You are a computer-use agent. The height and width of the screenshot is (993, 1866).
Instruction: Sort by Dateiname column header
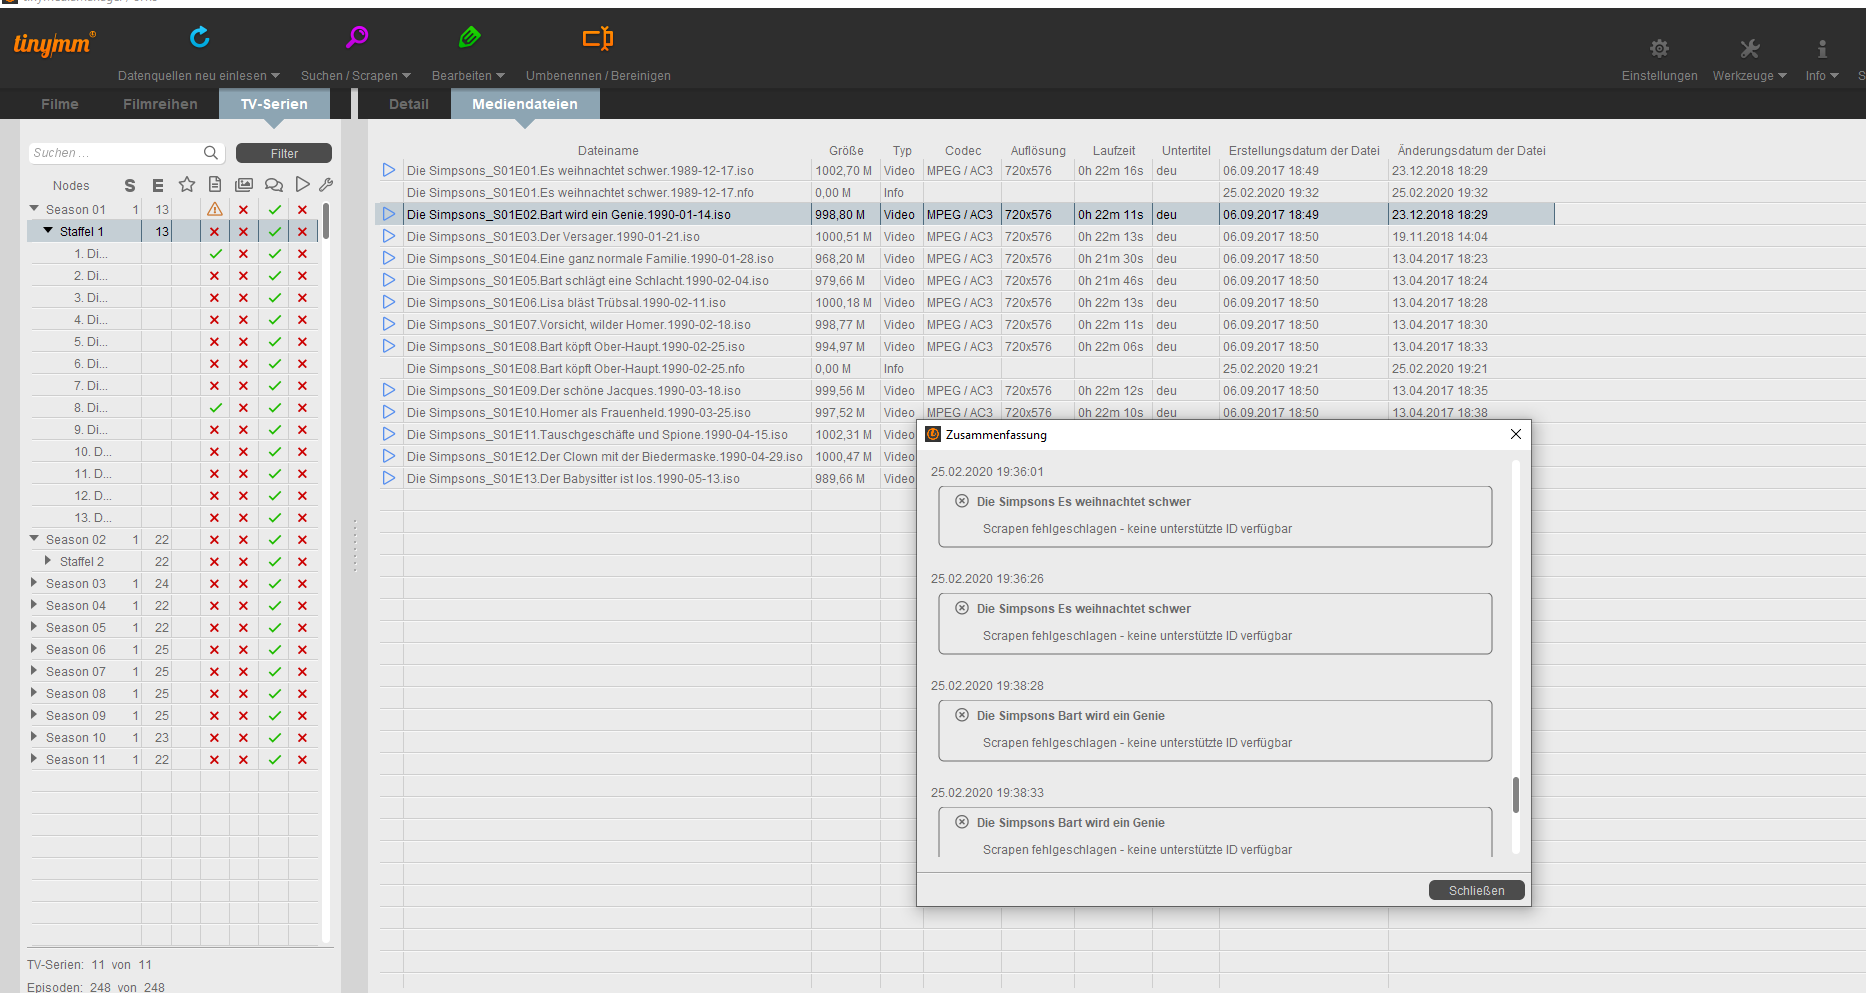coord(608,151)
